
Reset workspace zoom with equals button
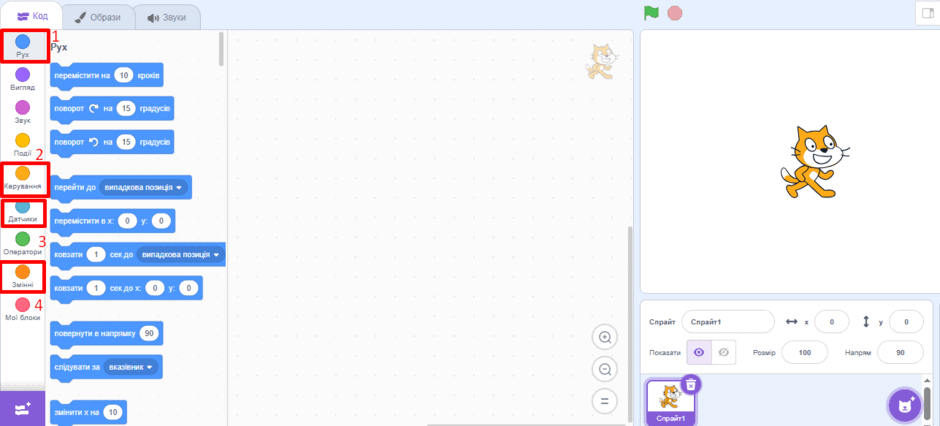point(604,400)
